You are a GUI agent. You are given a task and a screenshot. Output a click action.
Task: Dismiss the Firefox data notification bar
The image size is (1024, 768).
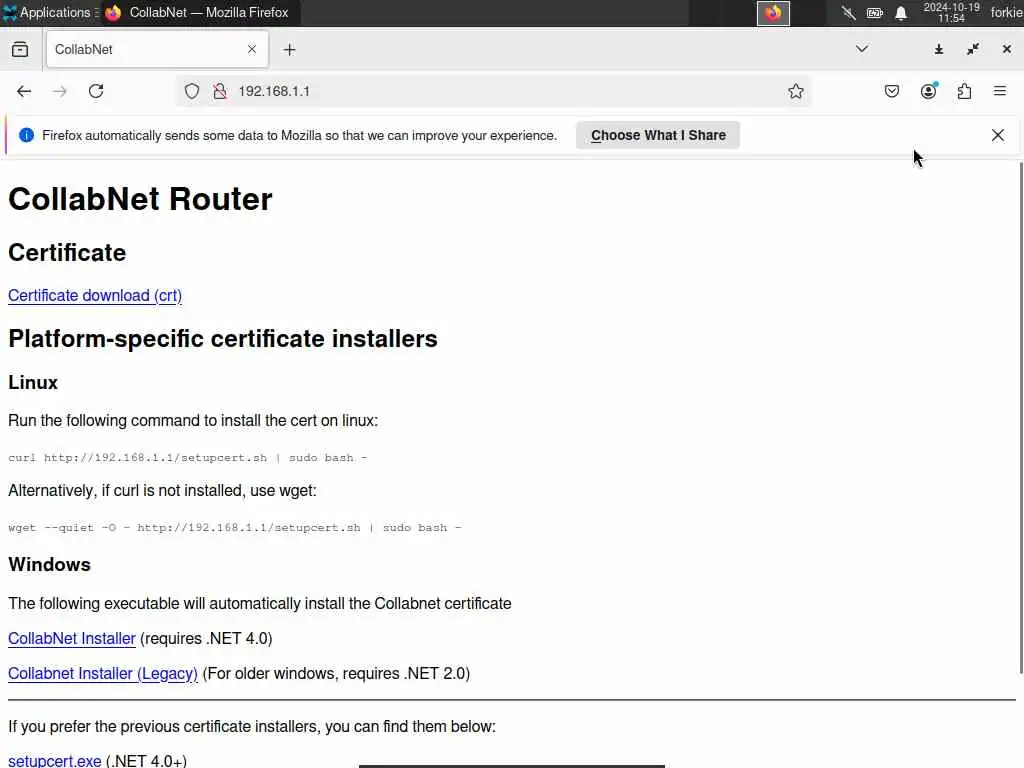(x=998, y=135)
